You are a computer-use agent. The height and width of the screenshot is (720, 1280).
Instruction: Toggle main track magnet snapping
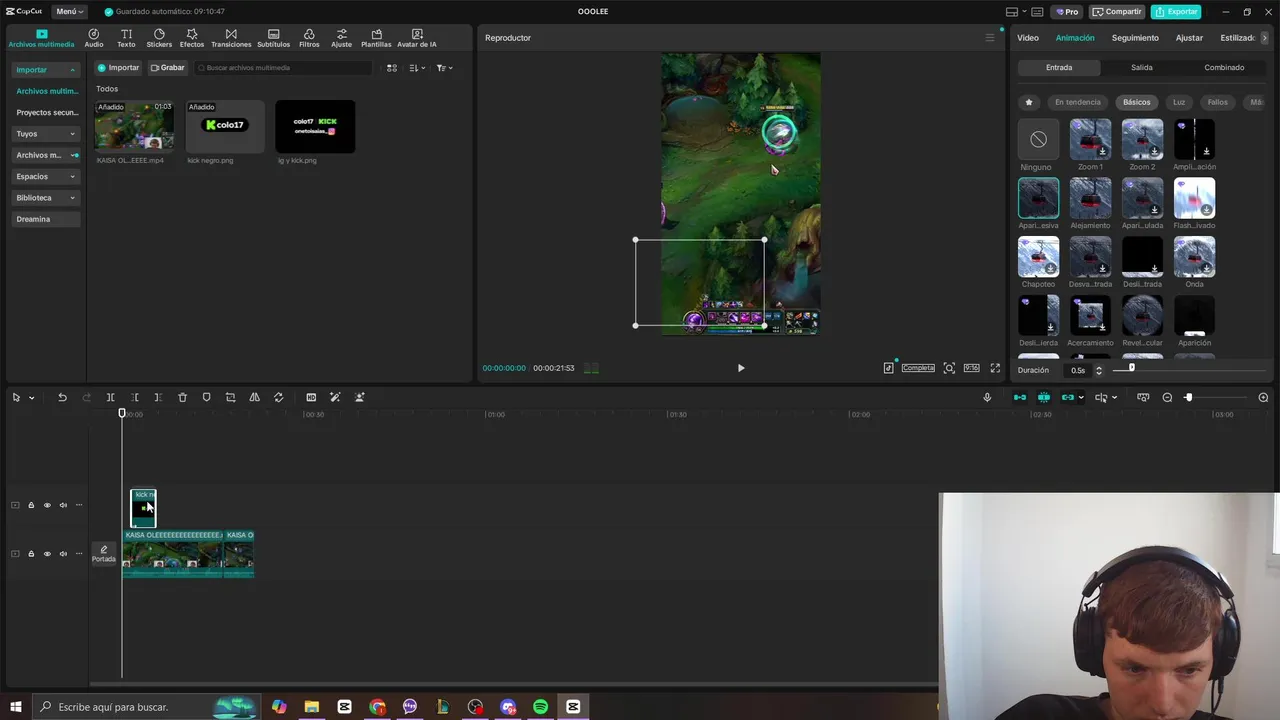coord(1020,397)
